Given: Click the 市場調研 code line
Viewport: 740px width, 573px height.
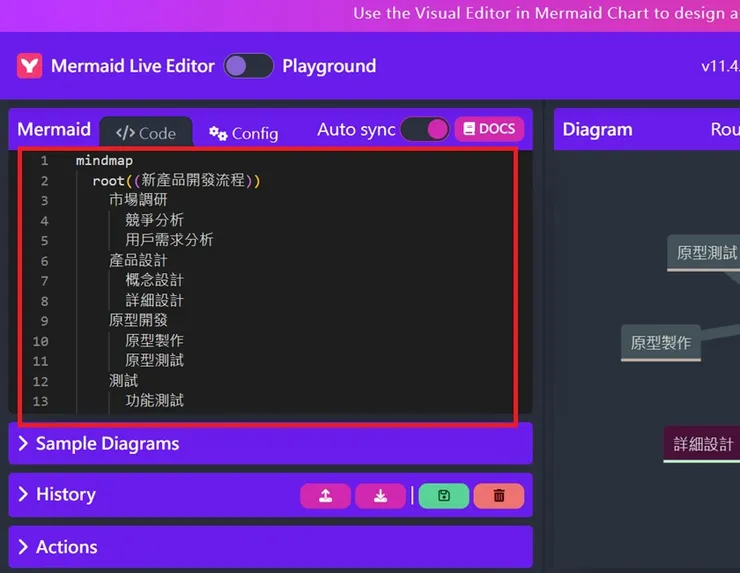Looking at the screenshot, I should (138, 200).
